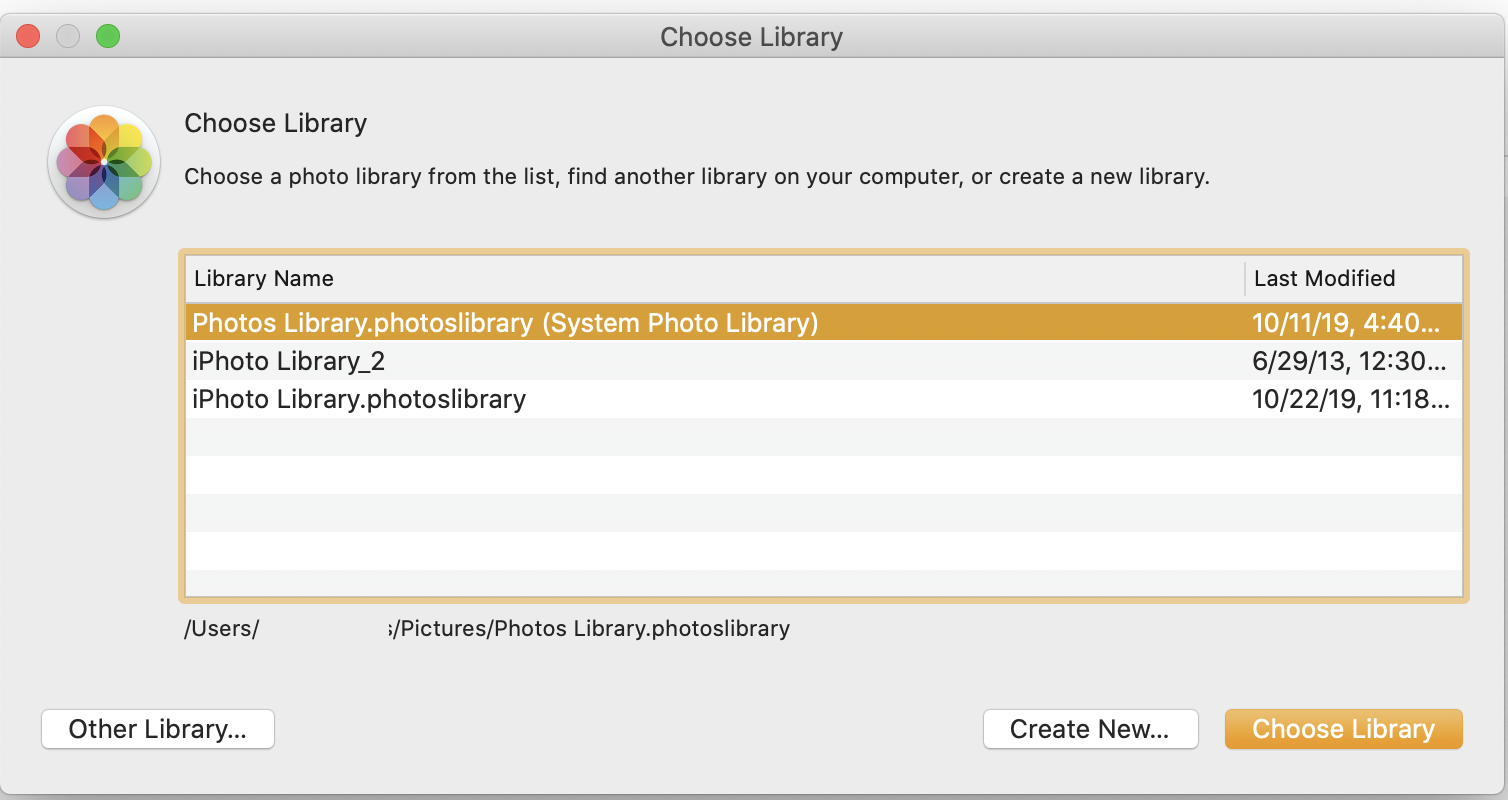This screenshot has width=1508, height=800.
Task: Click the dialog description sentence
Action: click(x=697, y=178)
